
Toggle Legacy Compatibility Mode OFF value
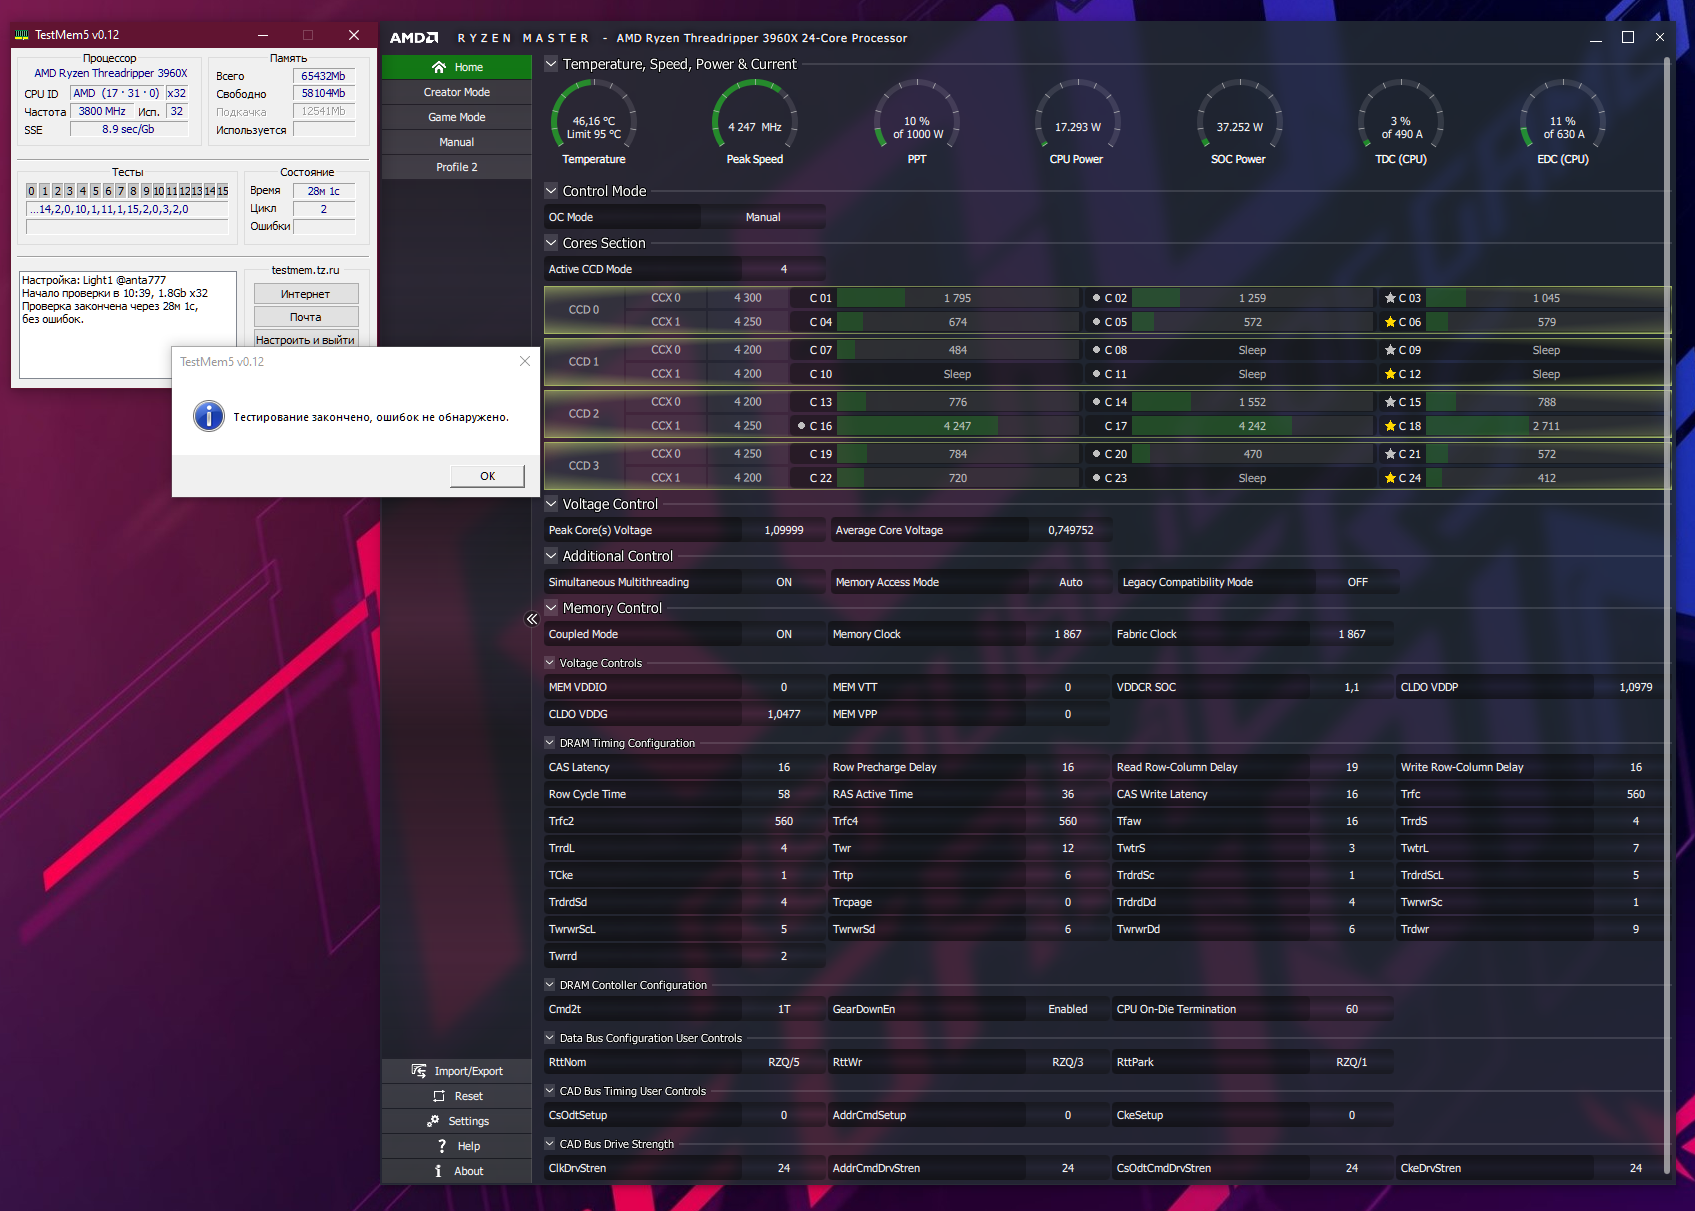click(1357, 582)
